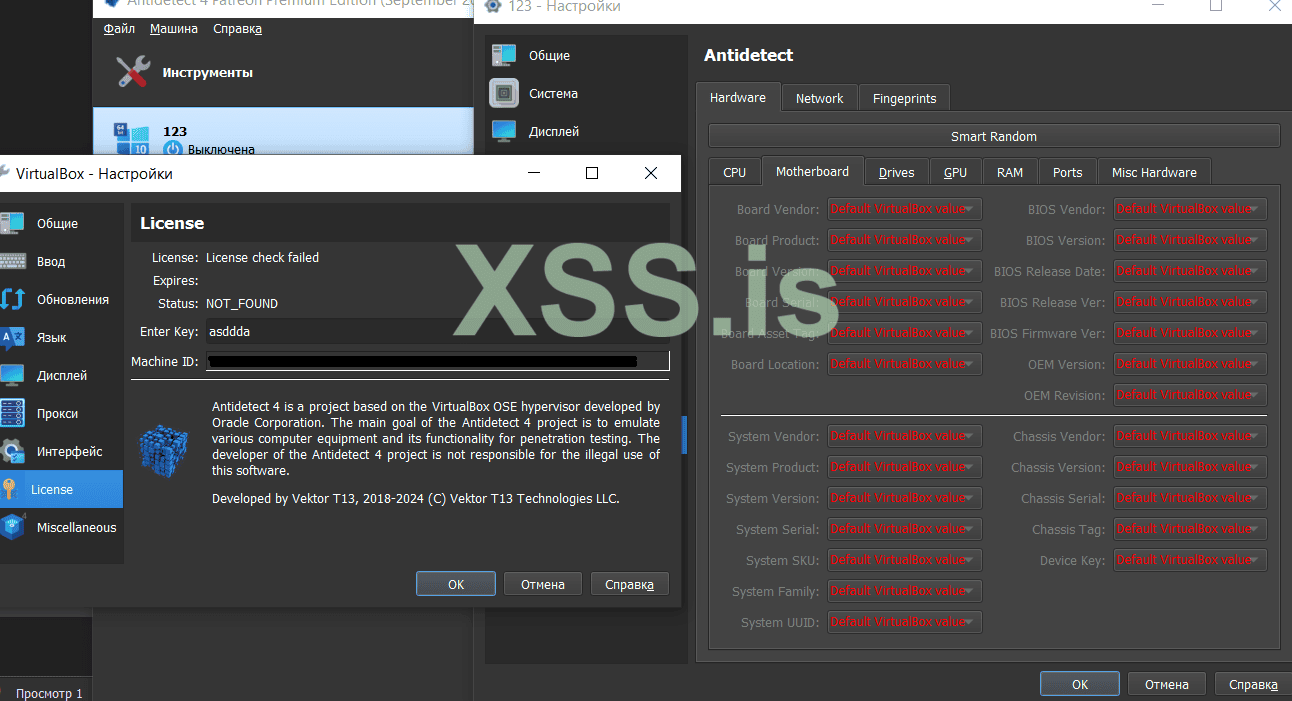This screenshot has width=1292, height=701.
Task: Select the RAM sub-tab
Action: [1010, 172]
